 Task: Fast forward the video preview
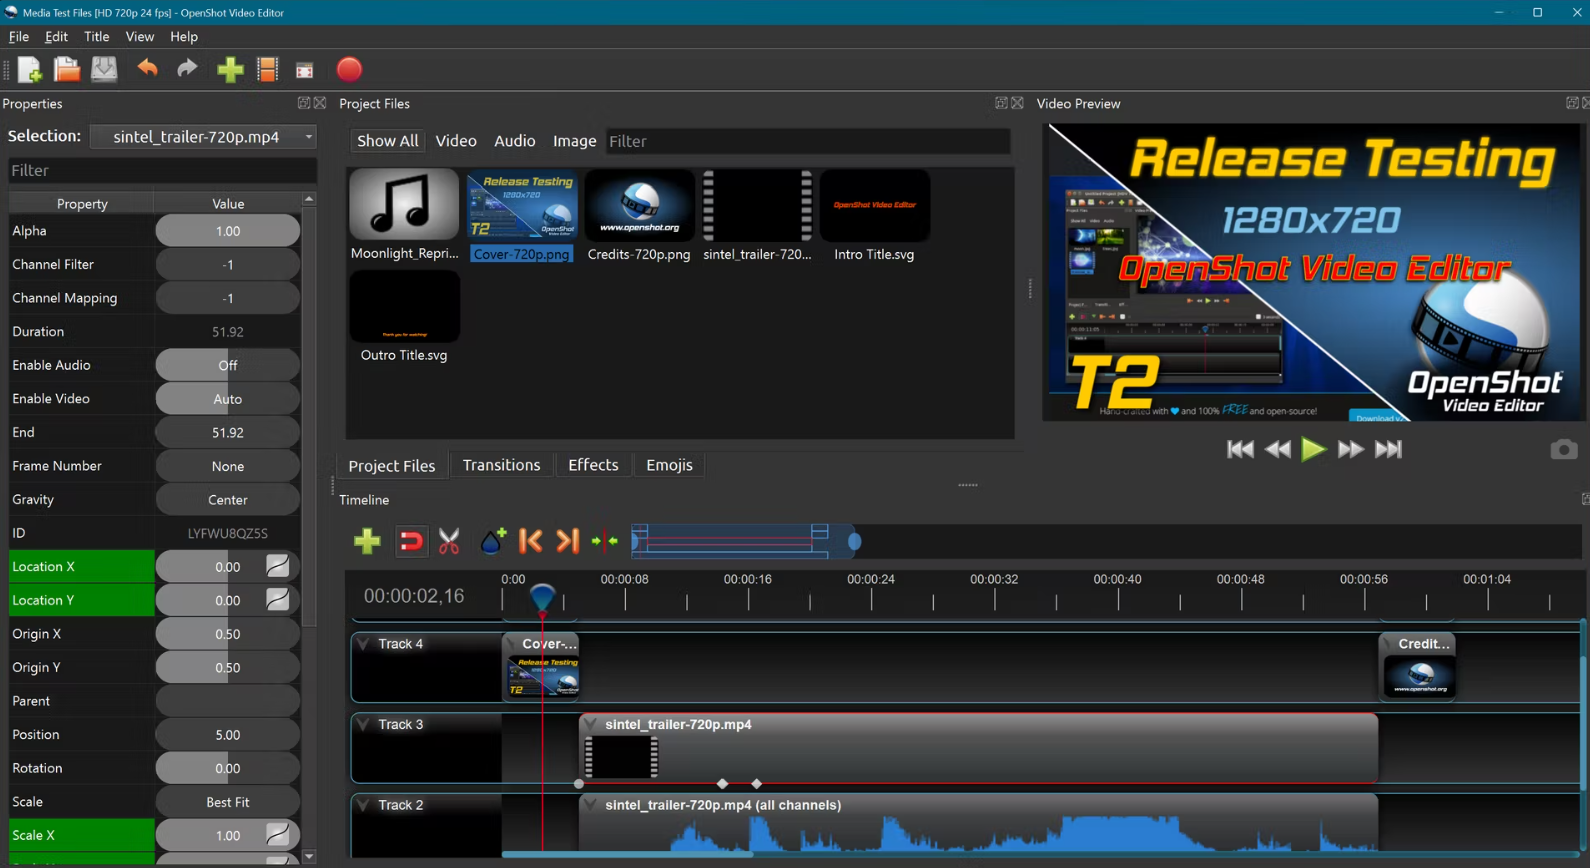[x=1350, y=450]
